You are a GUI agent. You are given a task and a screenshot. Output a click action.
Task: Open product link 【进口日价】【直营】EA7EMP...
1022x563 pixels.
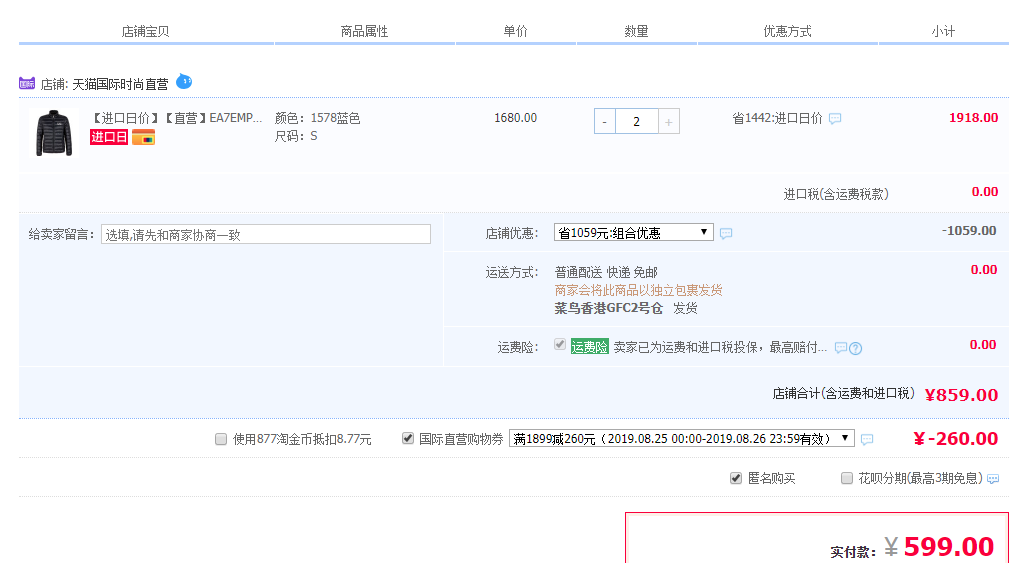175,118
